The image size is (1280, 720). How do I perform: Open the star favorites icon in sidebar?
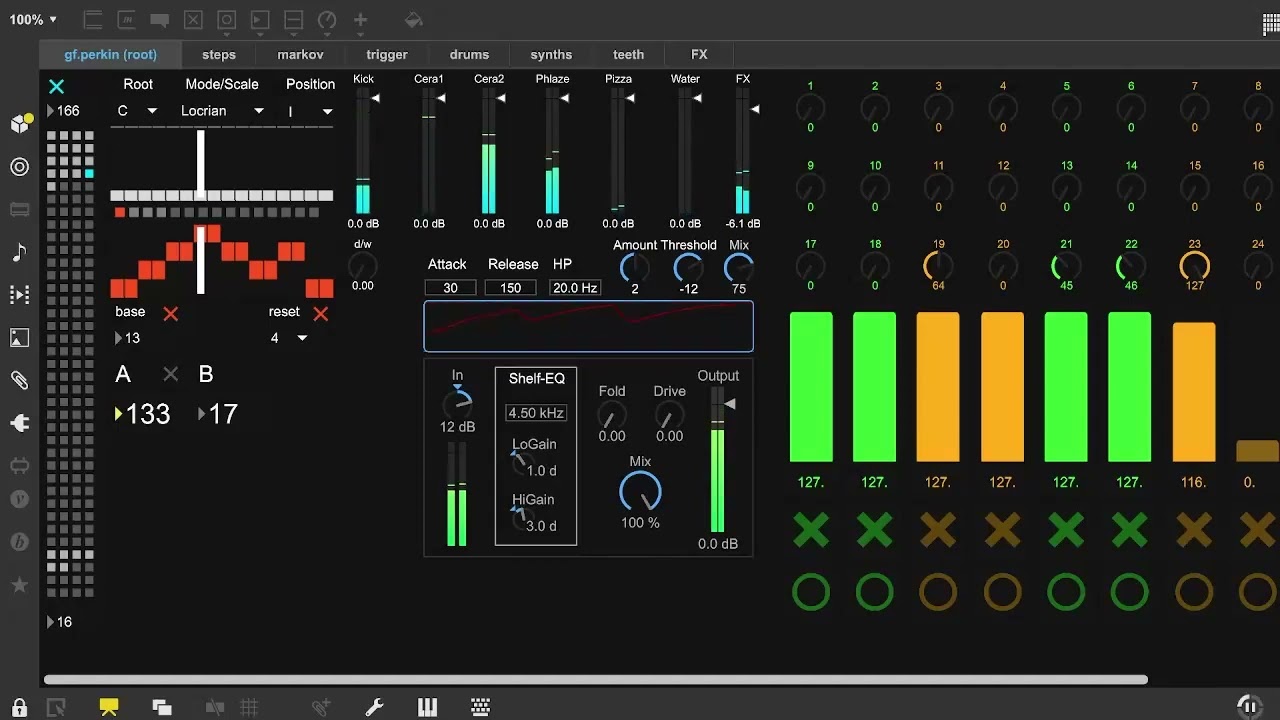pos(19,585)
